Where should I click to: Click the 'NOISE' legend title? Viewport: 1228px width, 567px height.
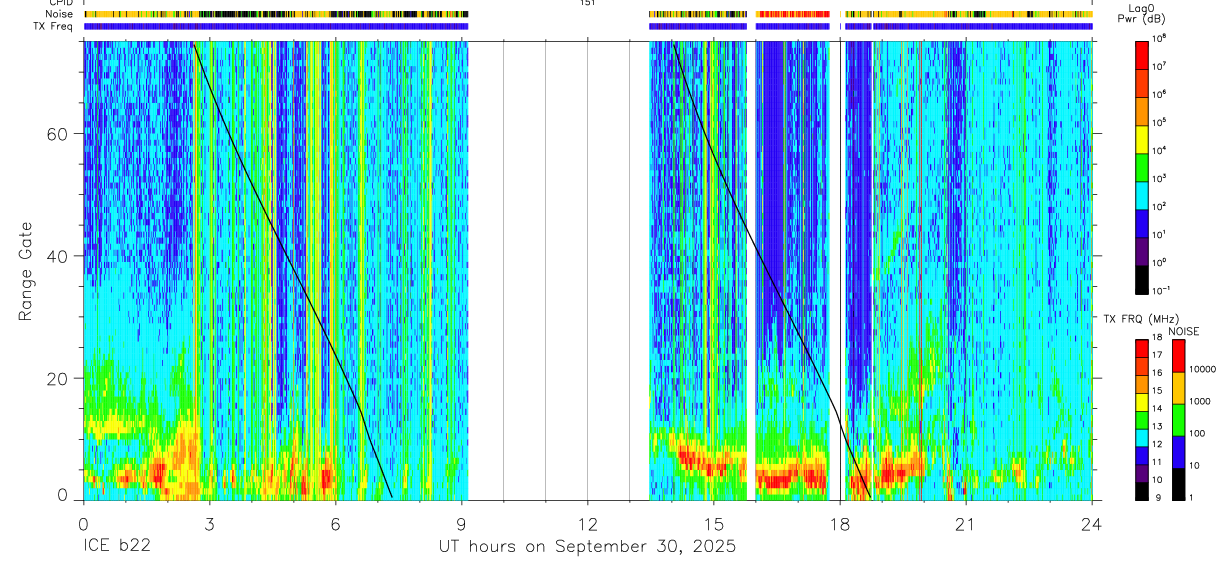(x=1183, y=332)
